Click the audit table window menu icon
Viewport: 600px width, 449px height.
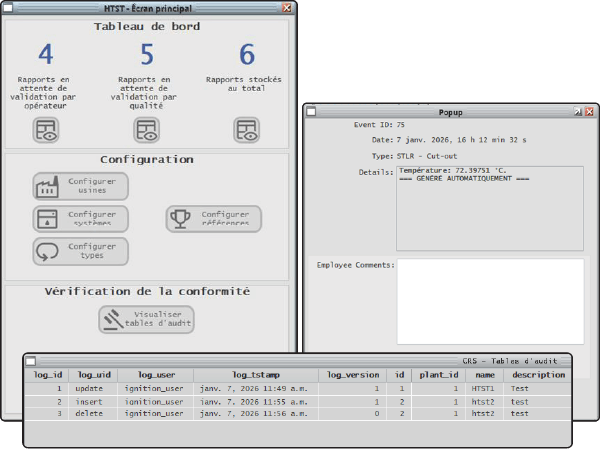point(31,361)
